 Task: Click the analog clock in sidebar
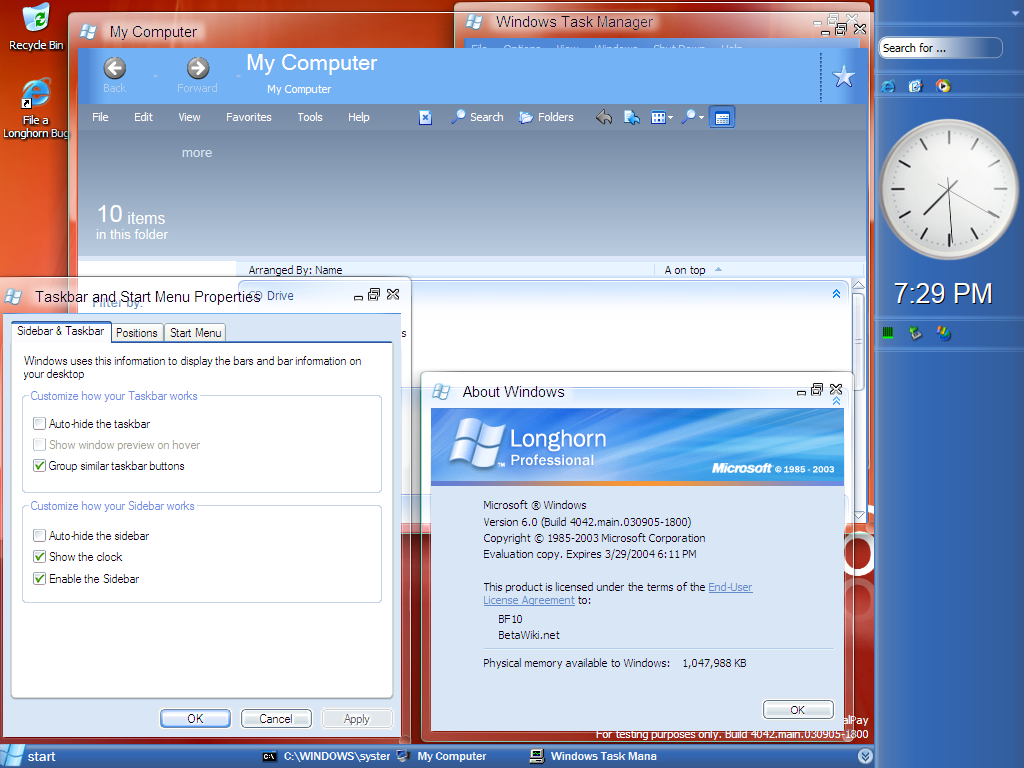coord(948,189)
